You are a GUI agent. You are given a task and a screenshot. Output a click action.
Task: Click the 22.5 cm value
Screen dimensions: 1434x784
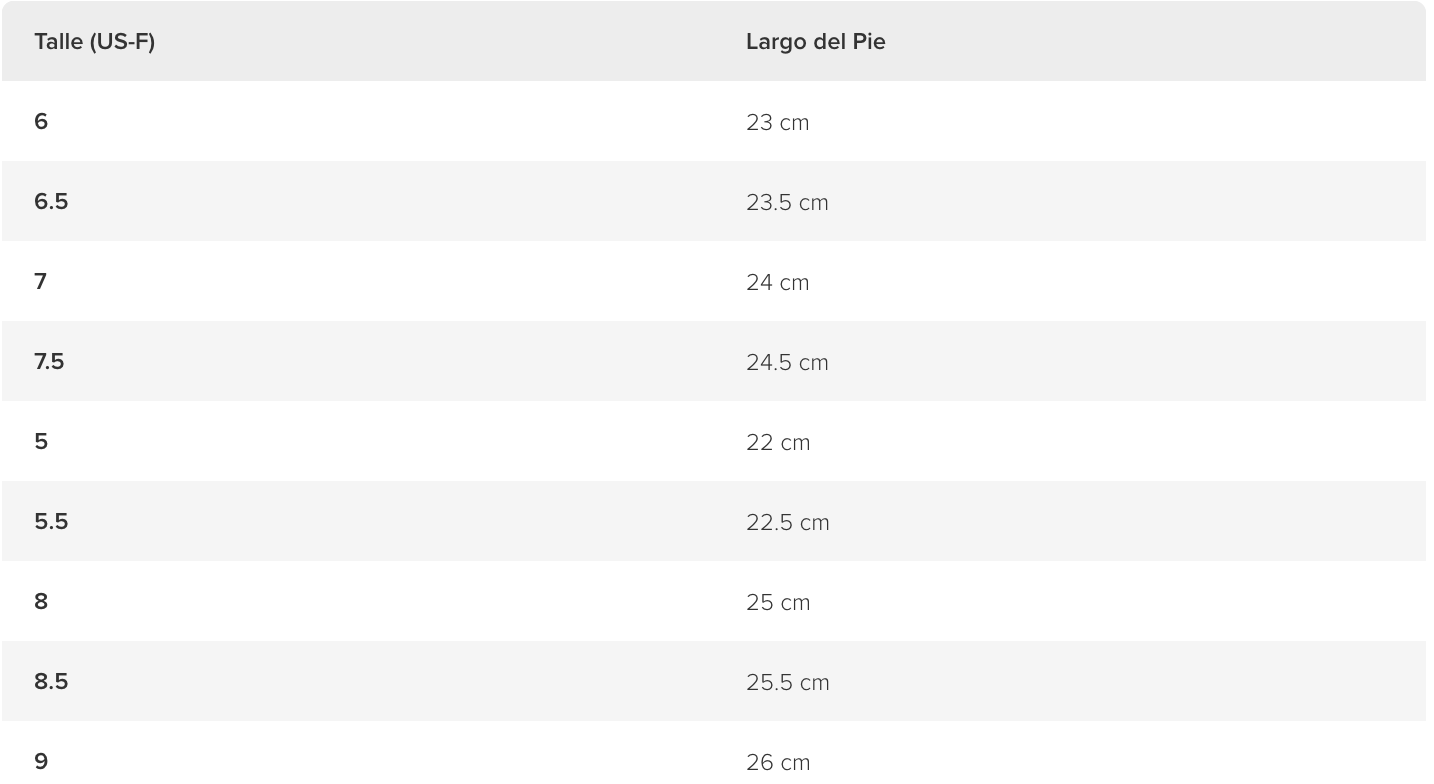point(788,522)
